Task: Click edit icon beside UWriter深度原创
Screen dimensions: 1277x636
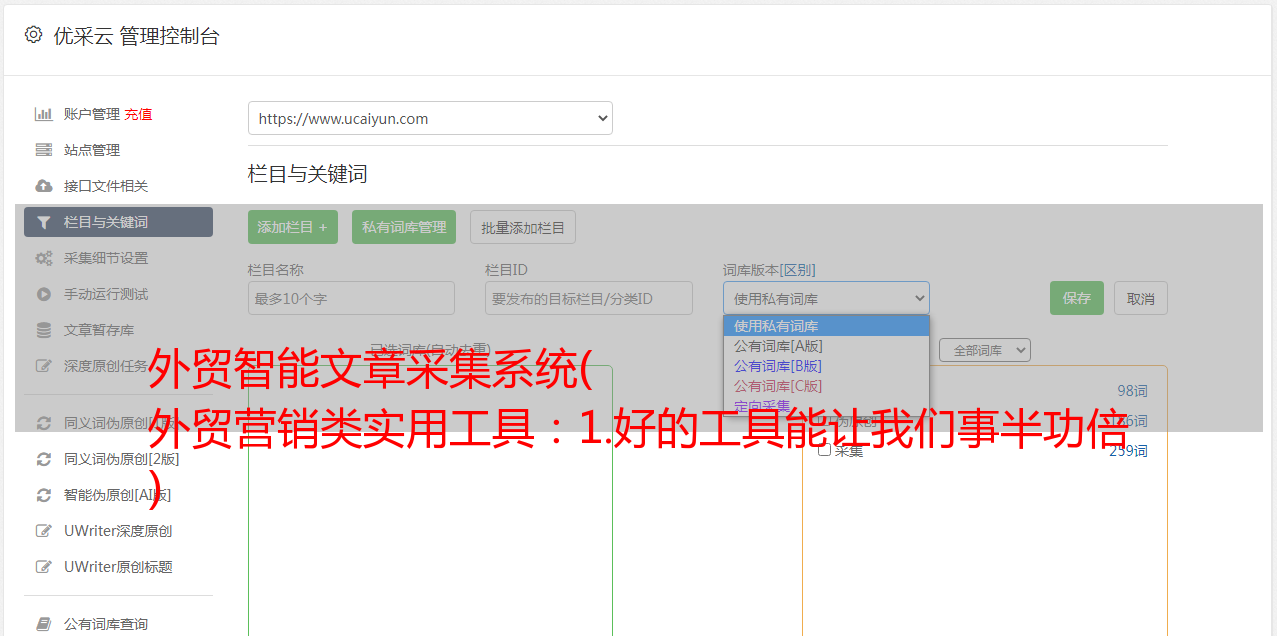Action: [x=43, y=531]
